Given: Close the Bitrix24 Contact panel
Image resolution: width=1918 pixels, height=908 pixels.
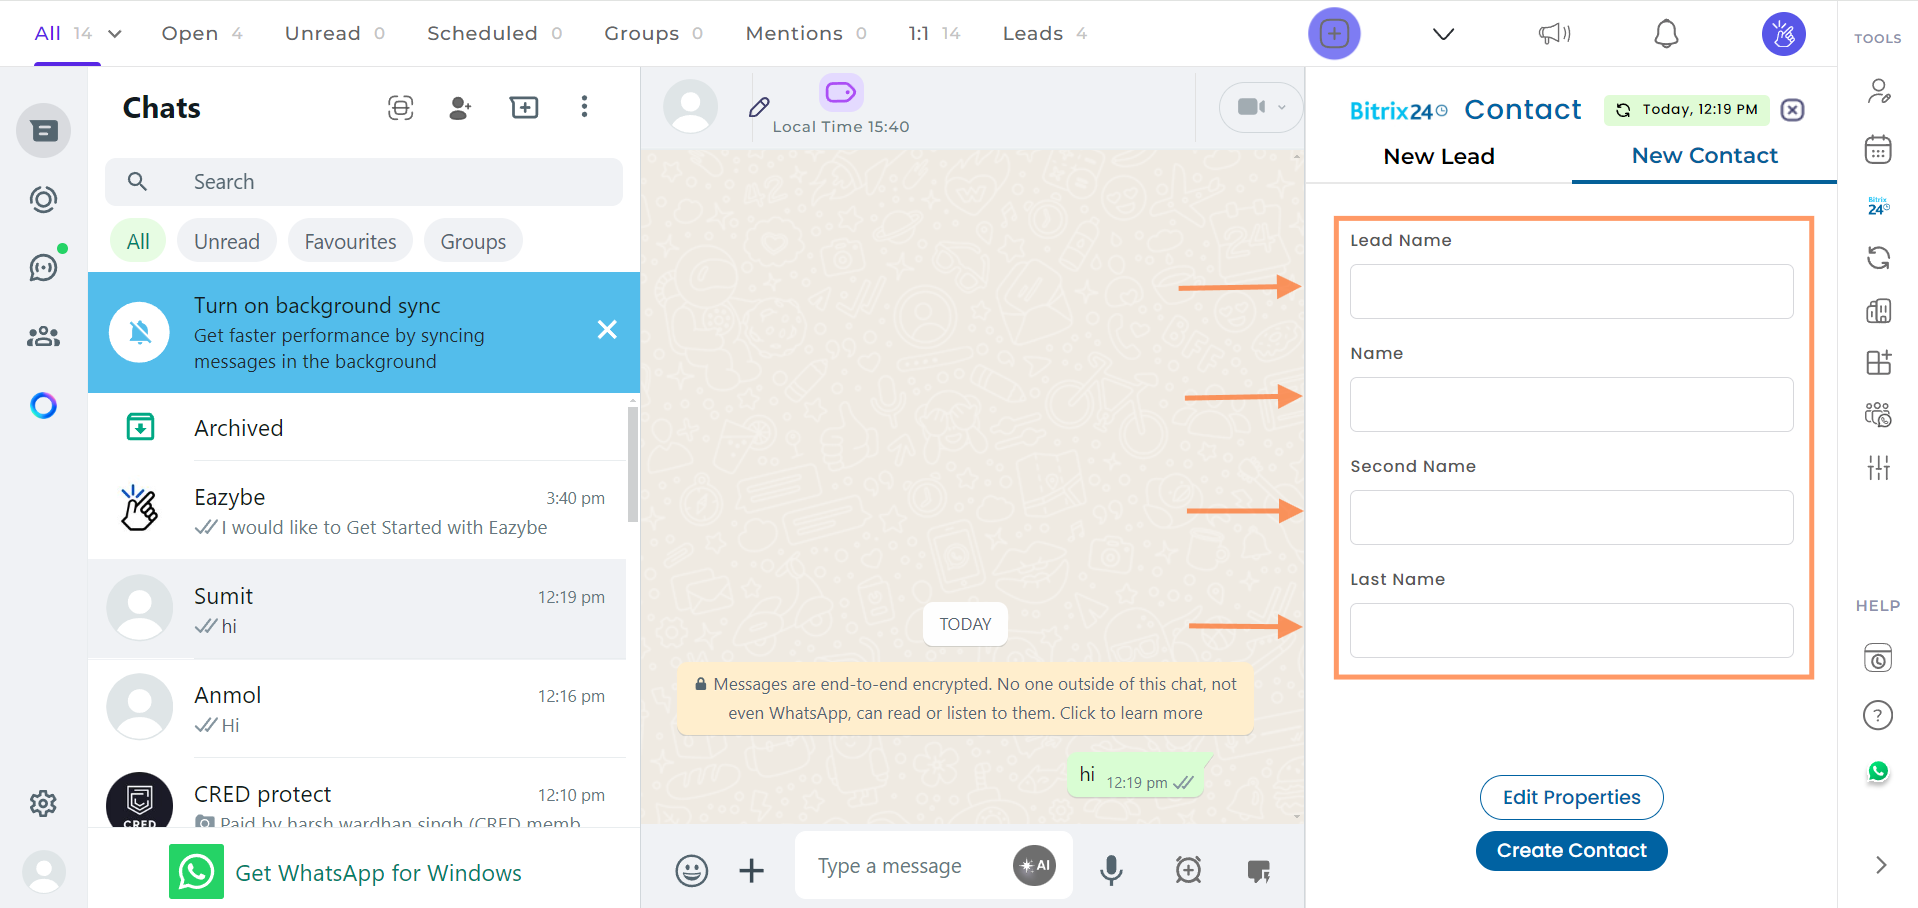Looking at the screenshot, I should coord(1793,110).
